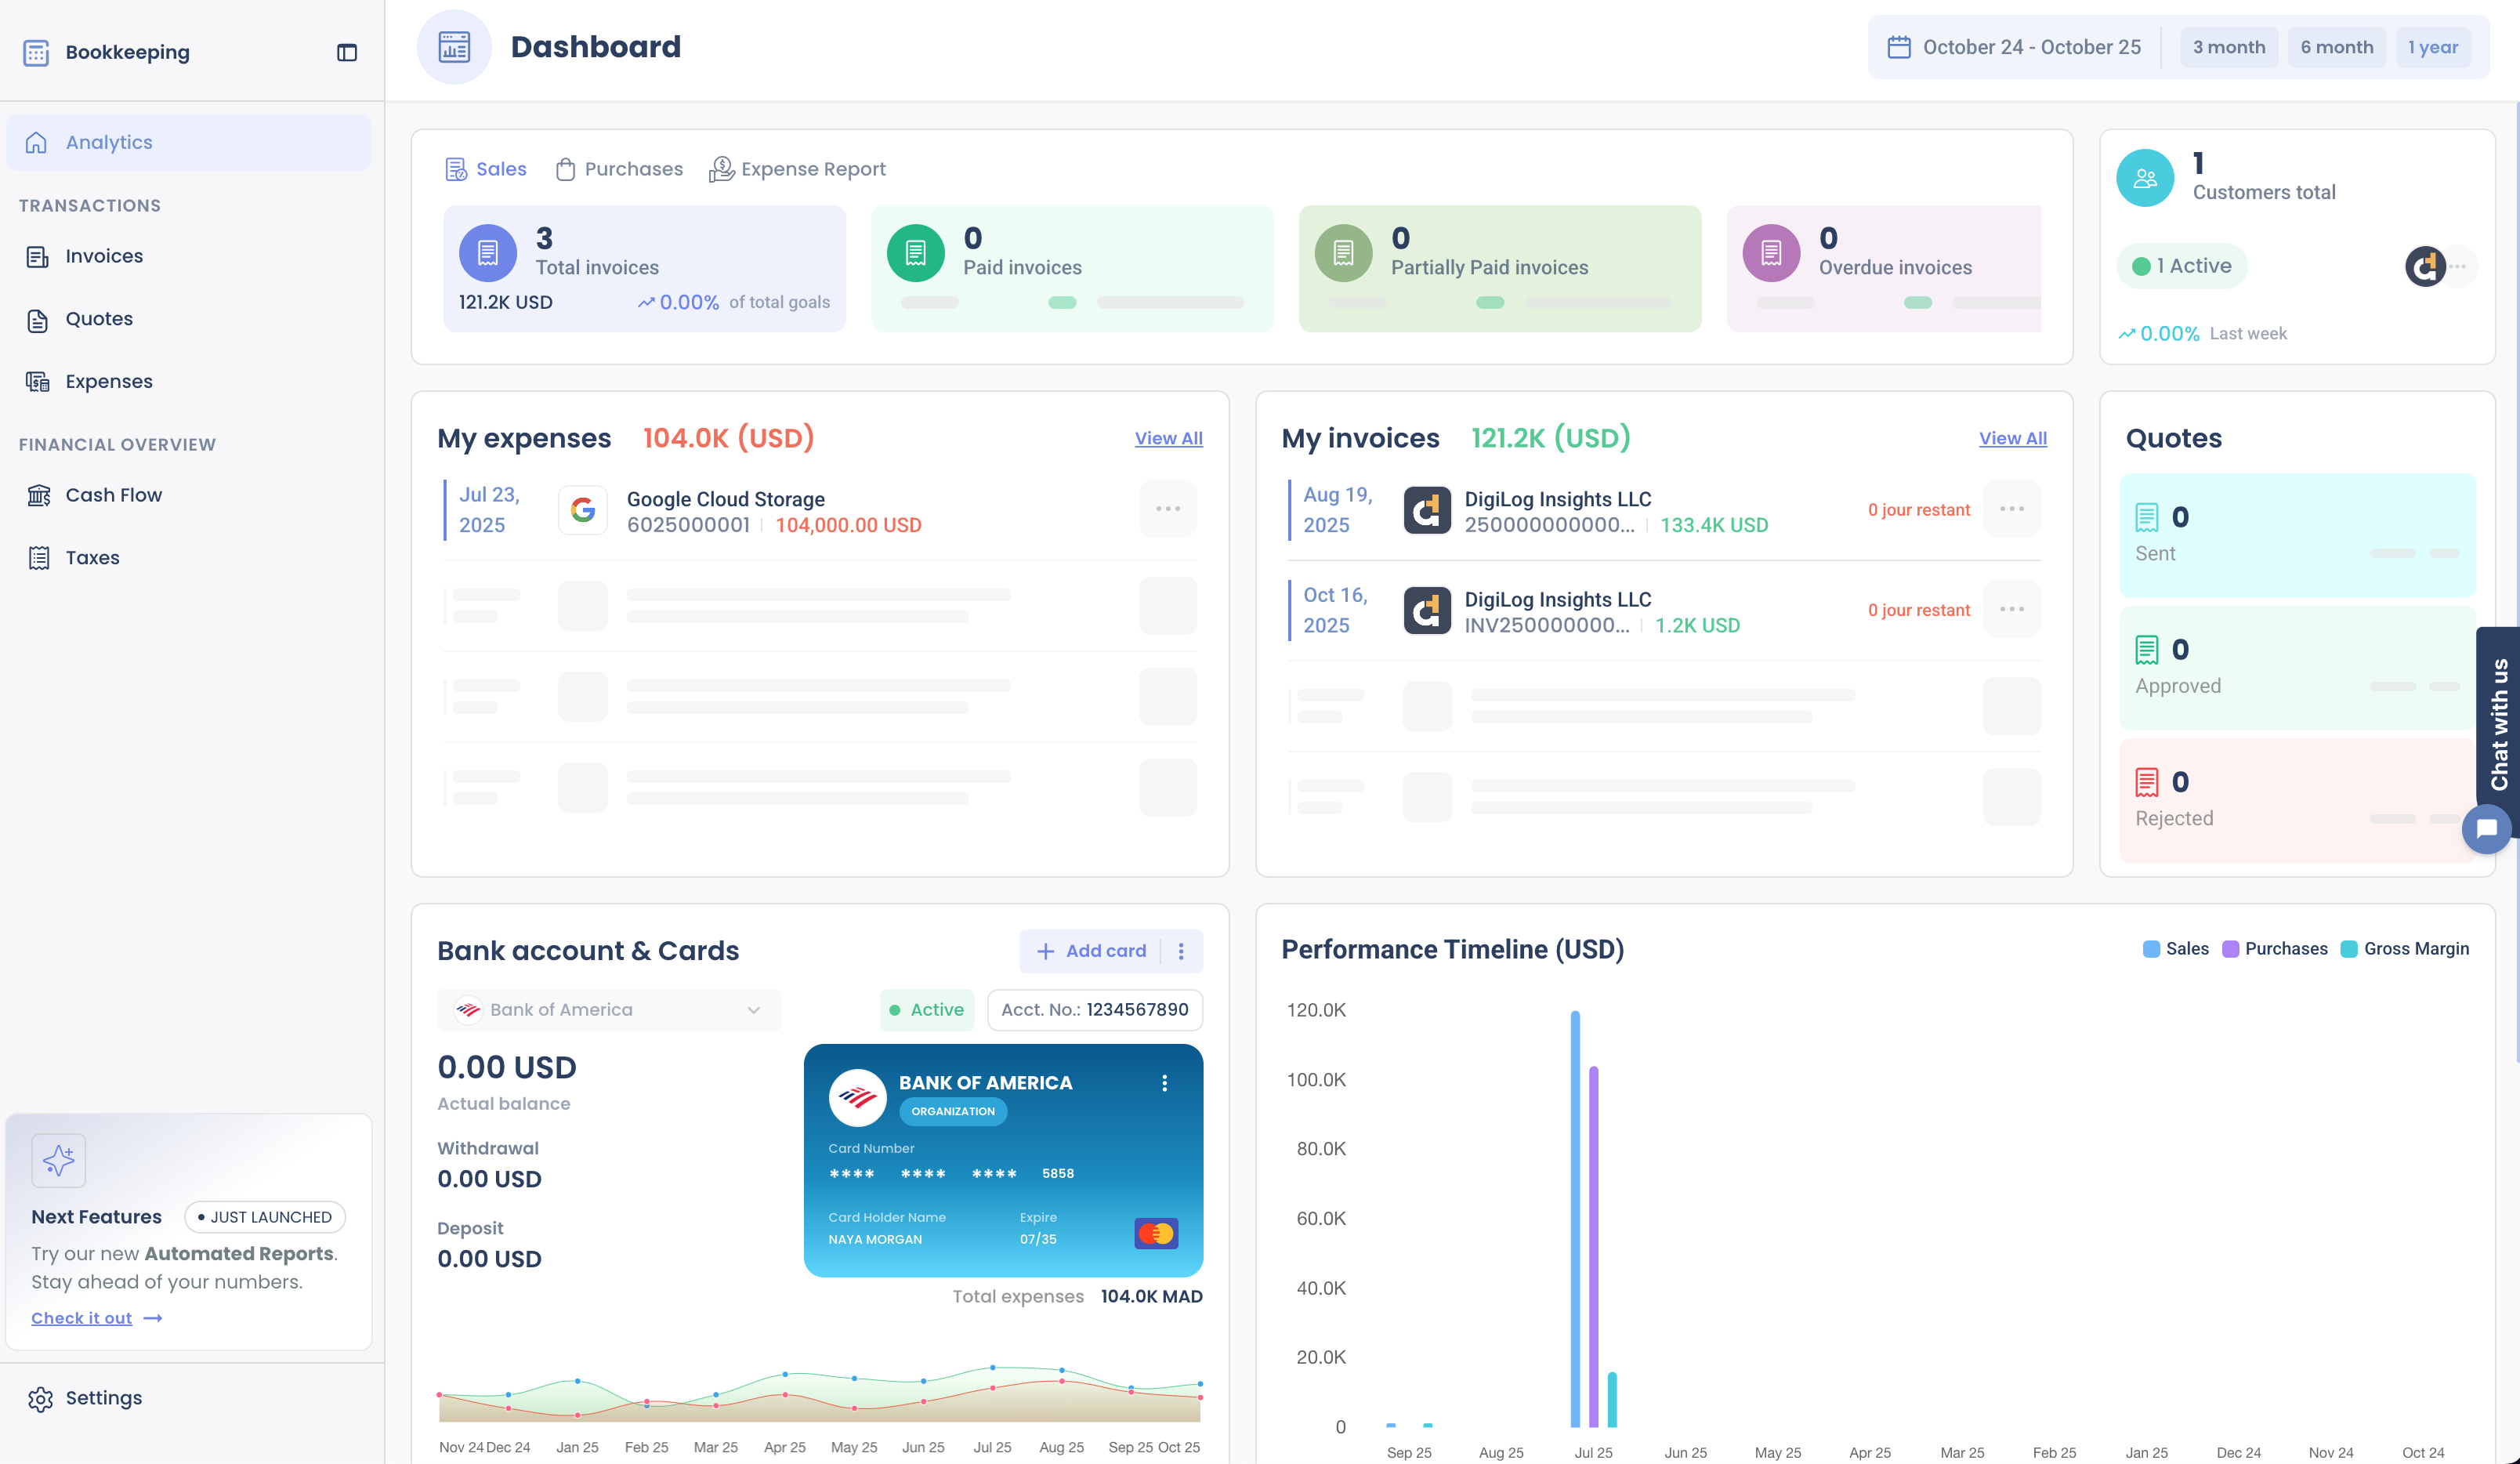The width and height of the screenshot is (2520, 1464).
Task: Open the chat widget at bottom right
Action: coord(2487,828)
